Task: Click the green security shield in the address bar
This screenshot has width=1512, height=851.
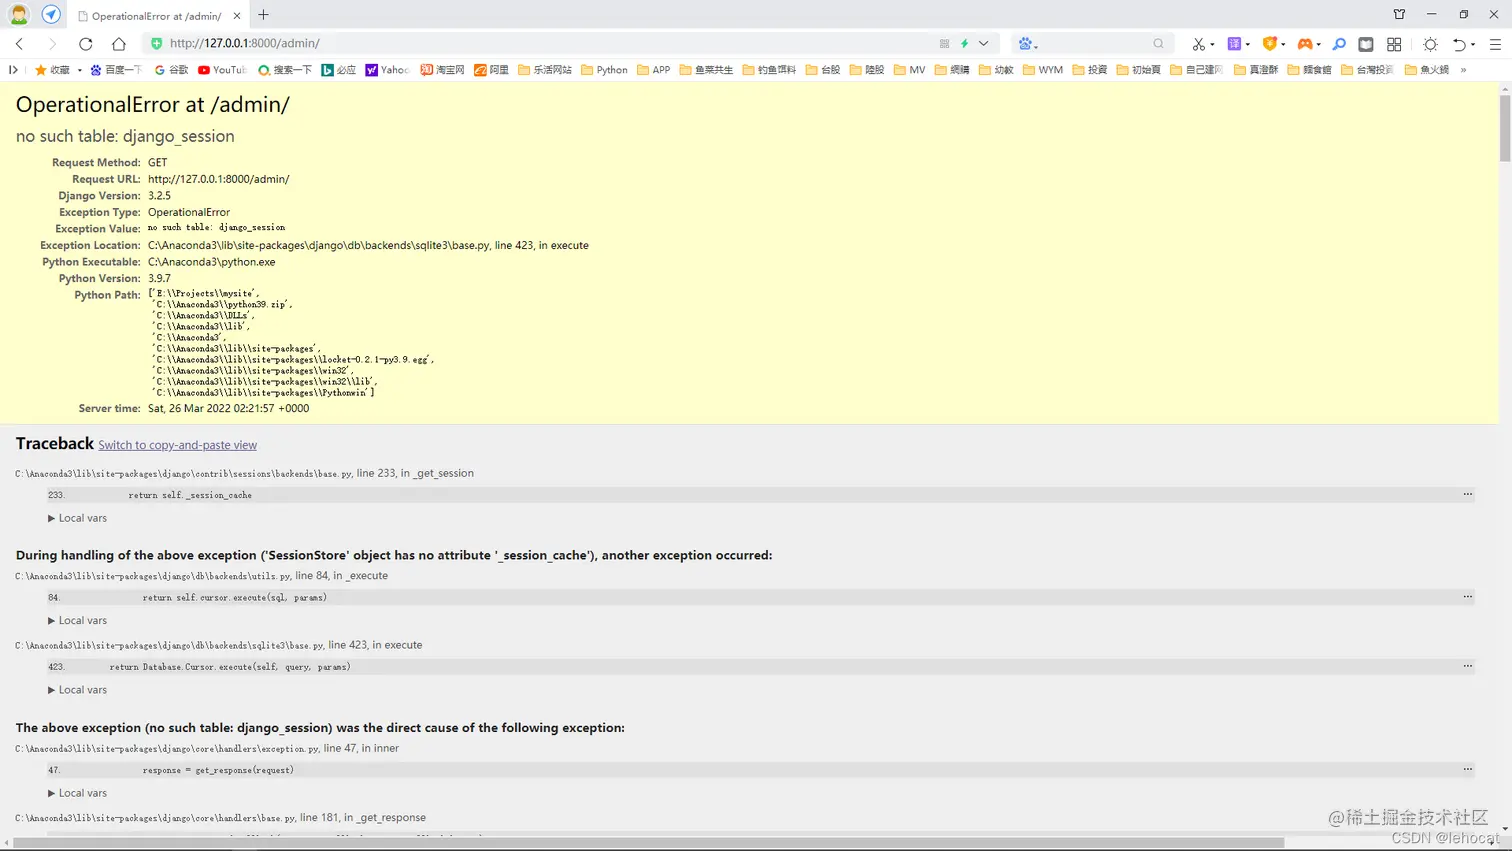Action: point(157,43)
